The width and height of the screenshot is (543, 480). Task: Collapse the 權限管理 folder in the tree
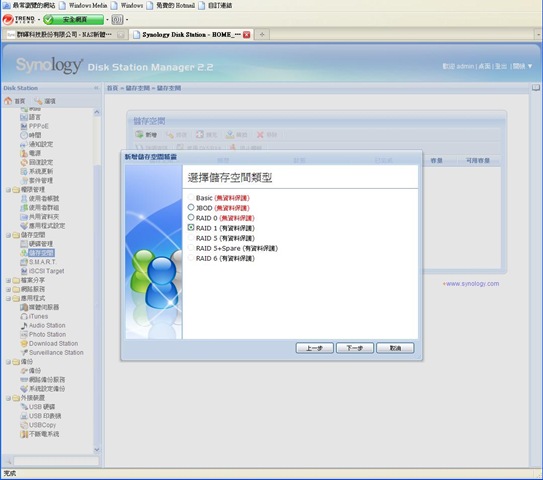8,190
